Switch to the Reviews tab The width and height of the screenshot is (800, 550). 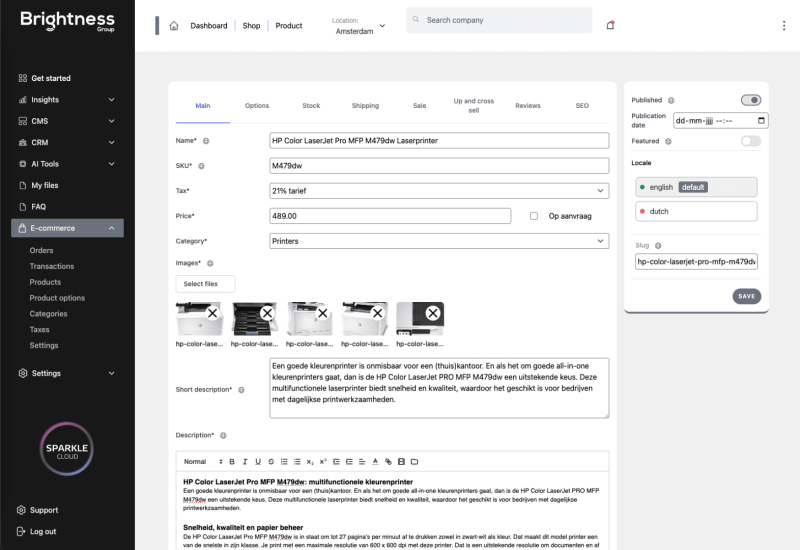528,106
